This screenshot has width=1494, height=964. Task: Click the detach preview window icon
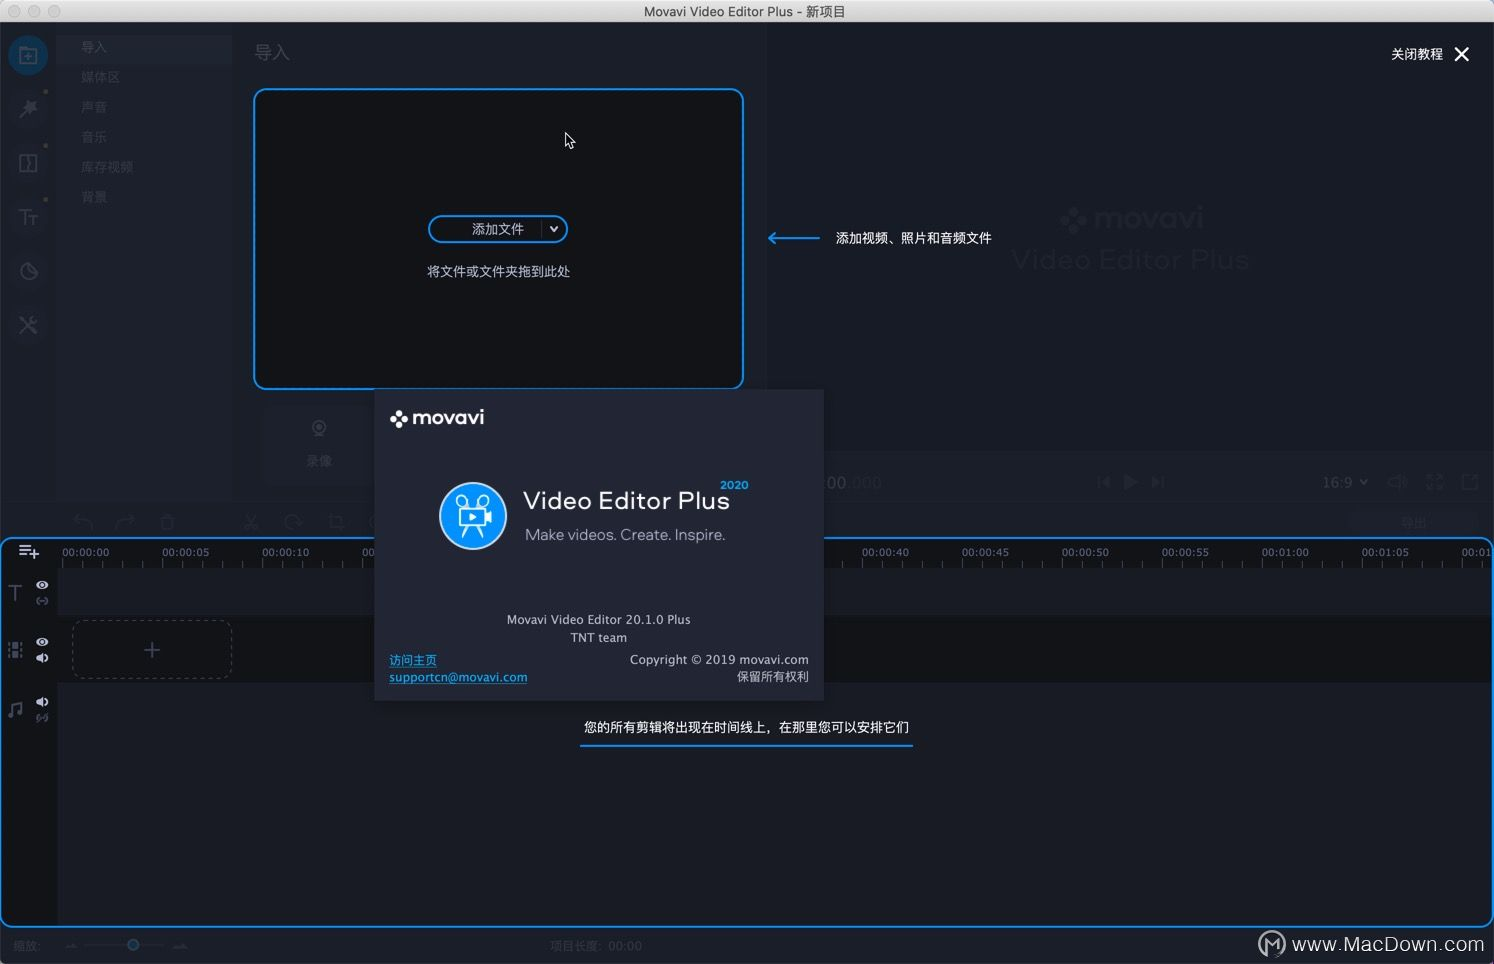(x=1470, y=482)
